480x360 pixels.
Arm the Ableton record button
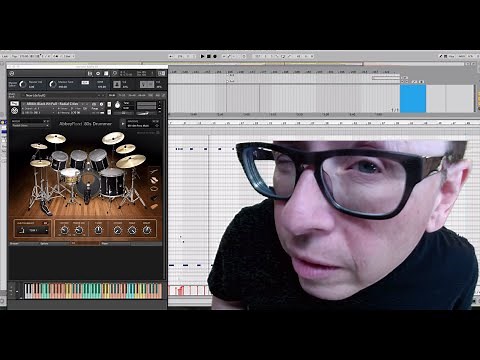coord(215,56)
